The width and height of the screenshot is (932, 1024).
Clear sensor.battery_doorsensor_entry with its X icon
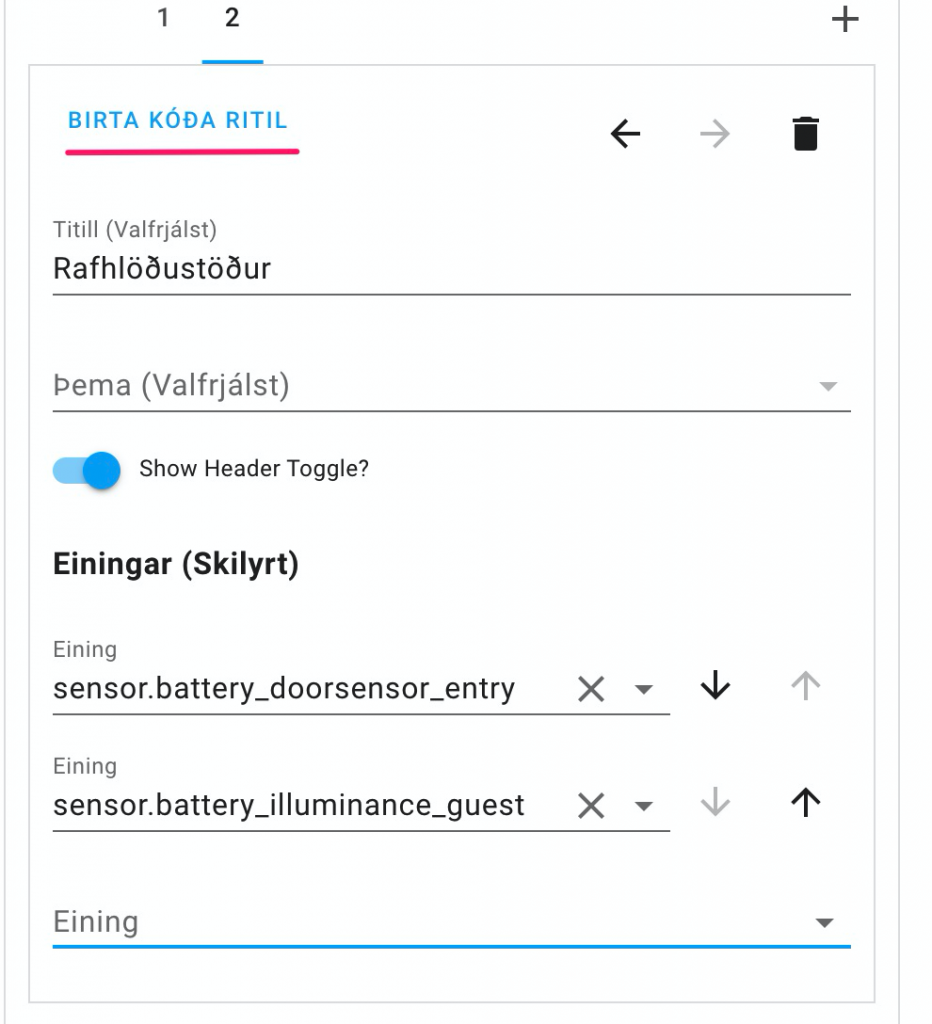point(591,687)
